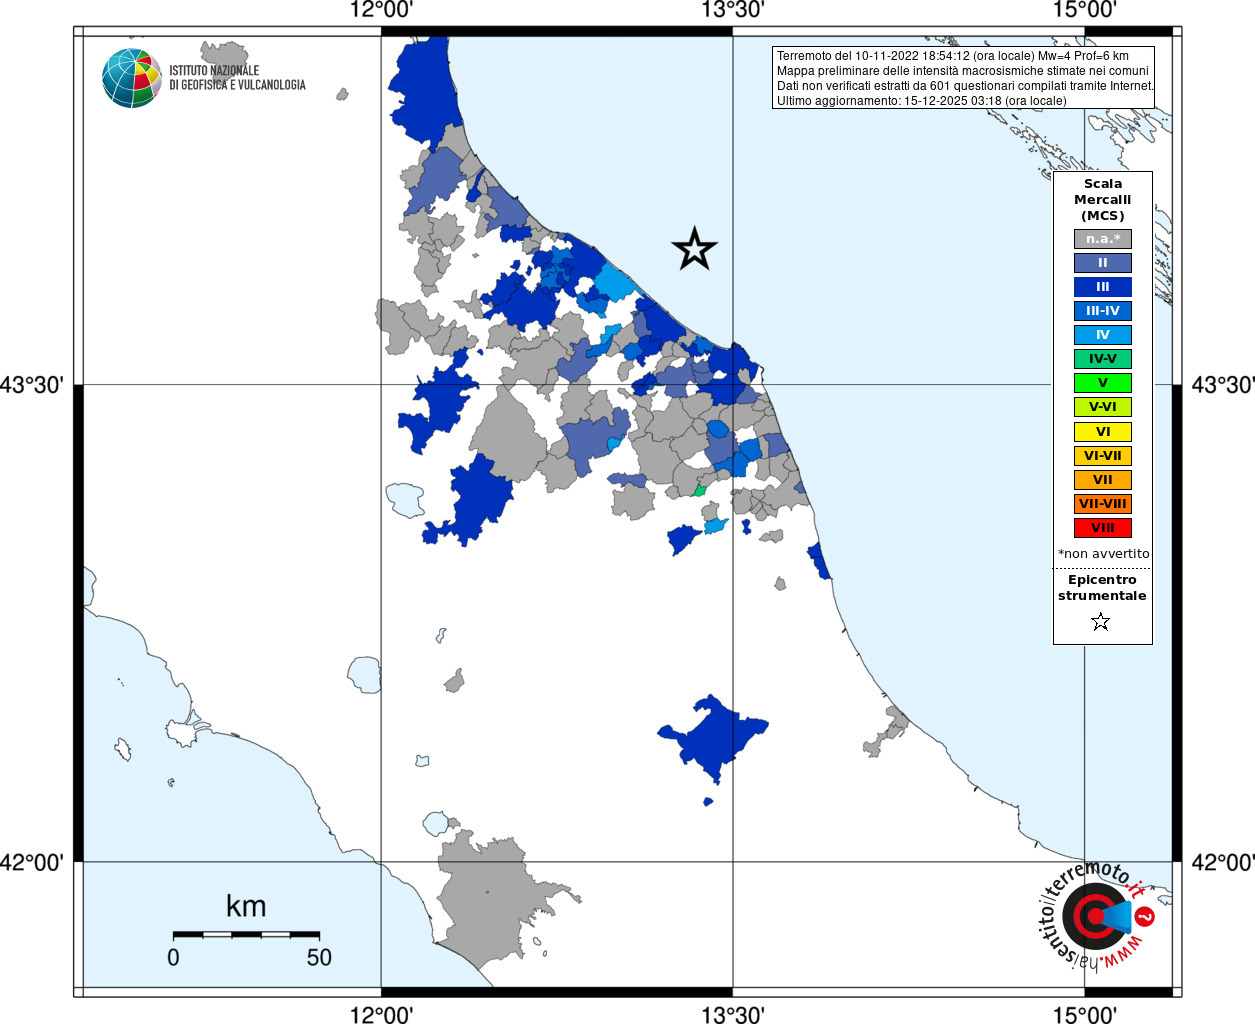This screenshot has width=1255, height=1024.
Task: Click the 'Epicentro strumentale' label
Action: click(x=1102, y=588)
